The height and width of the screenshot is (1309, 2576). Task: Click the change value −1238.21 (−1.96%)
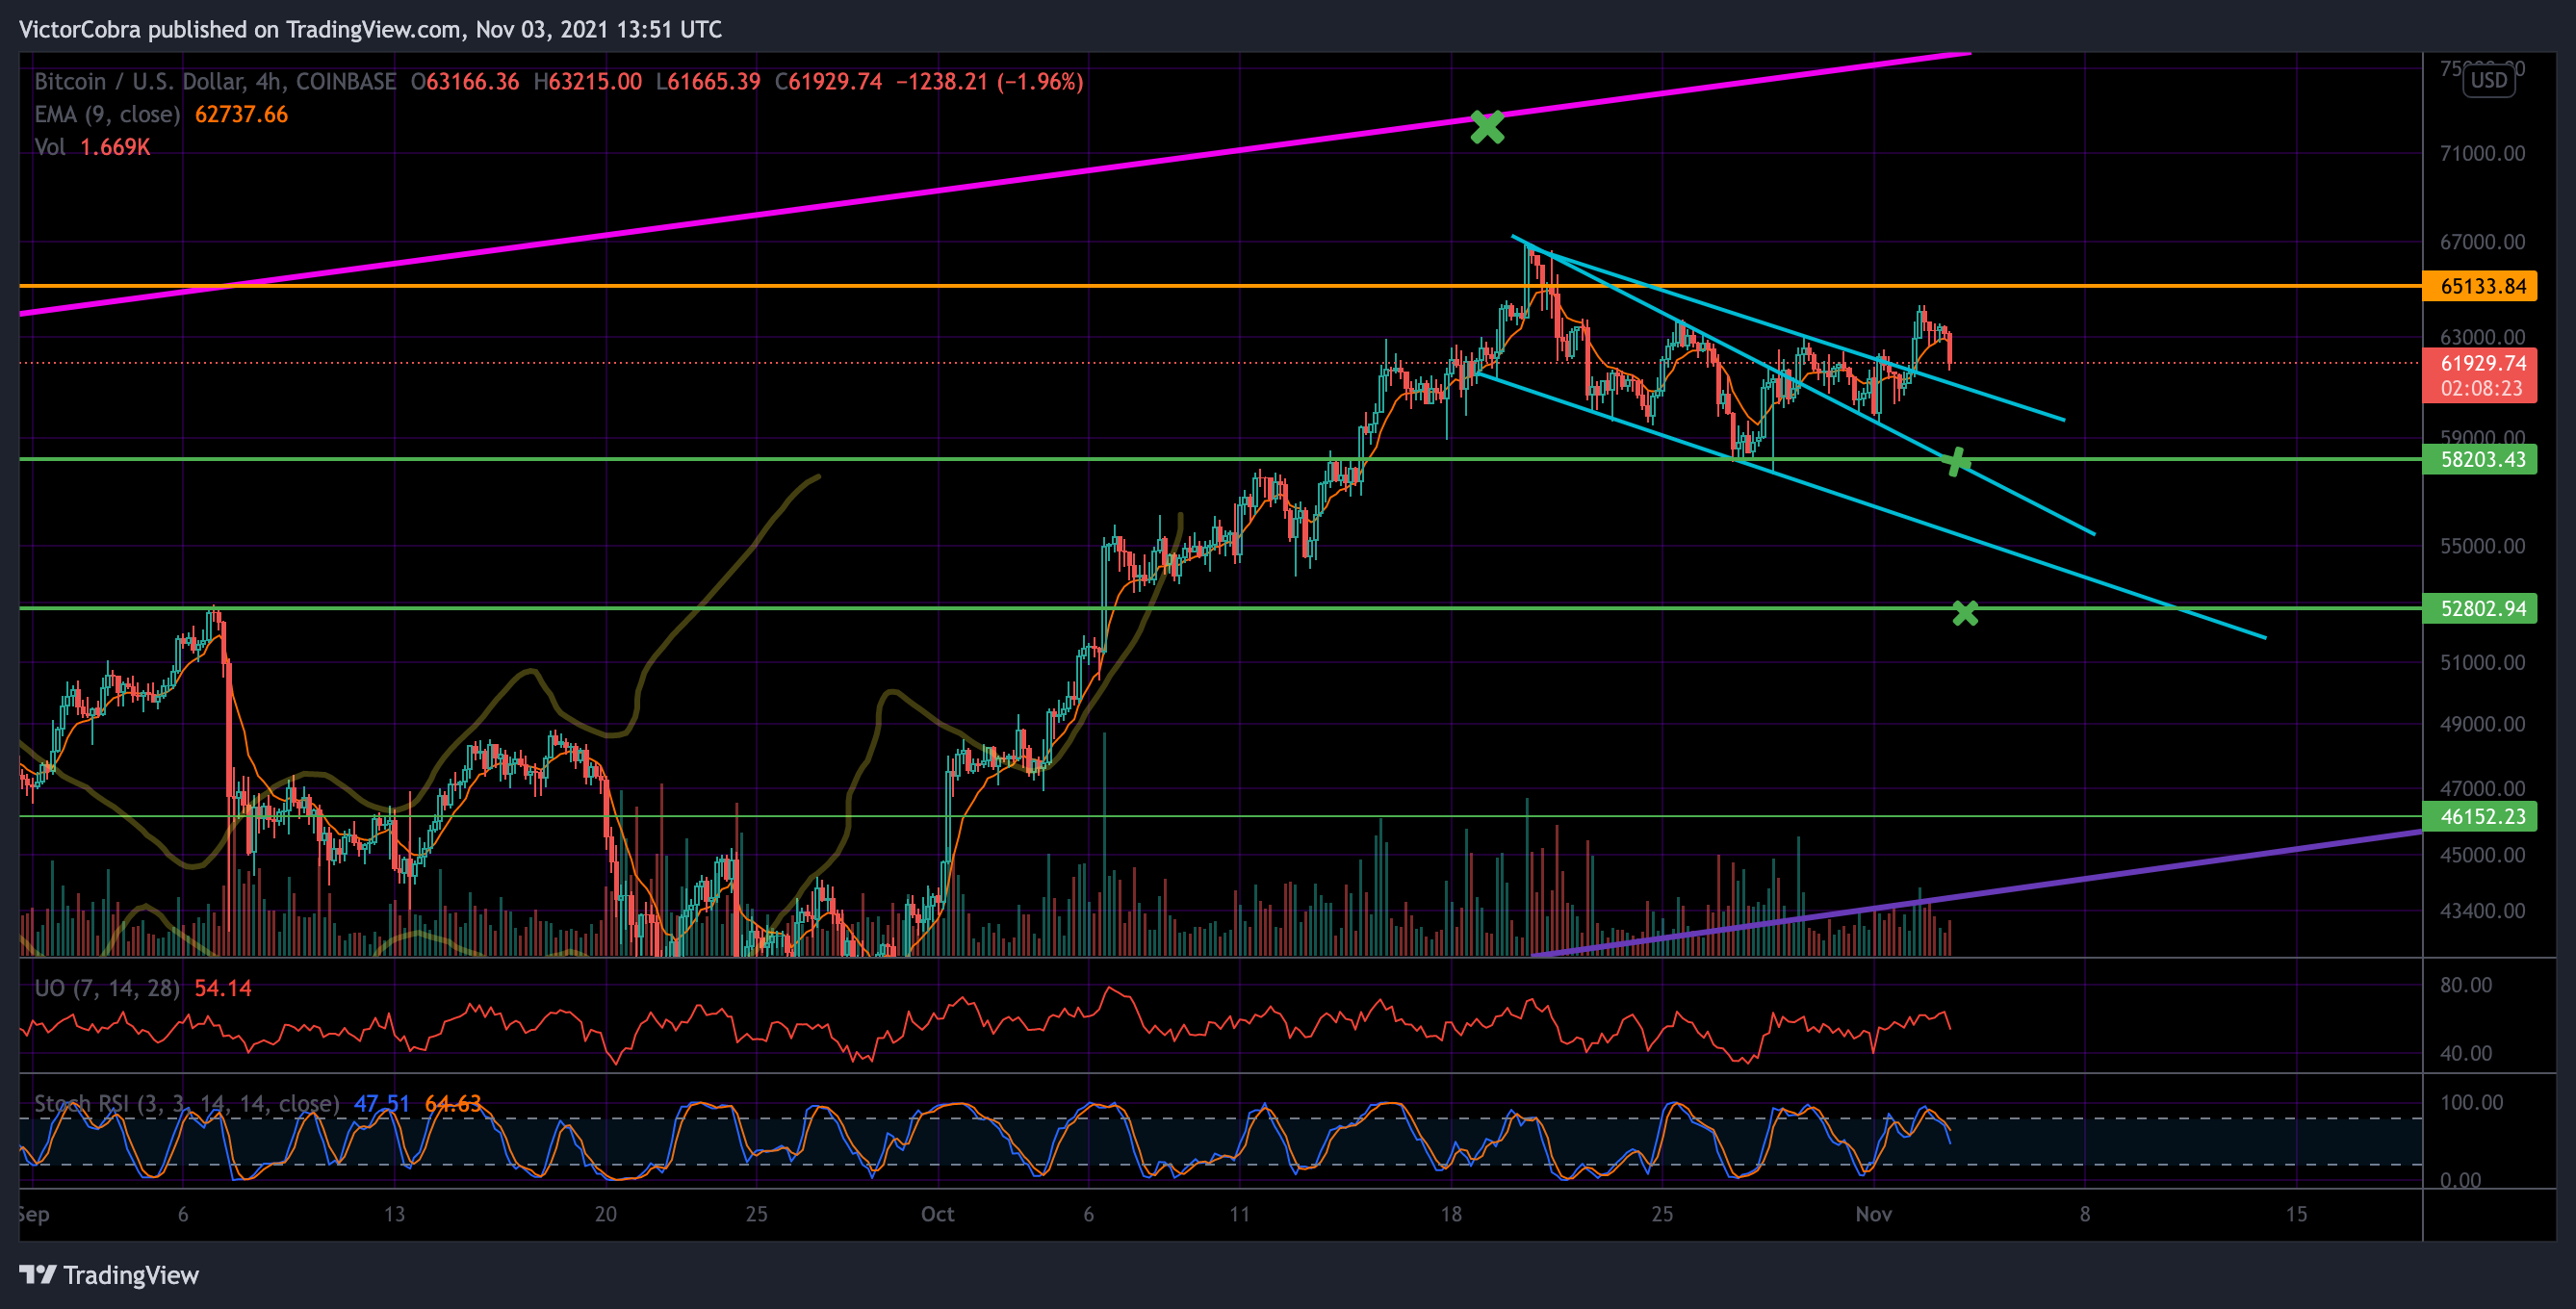coord(989,81)
